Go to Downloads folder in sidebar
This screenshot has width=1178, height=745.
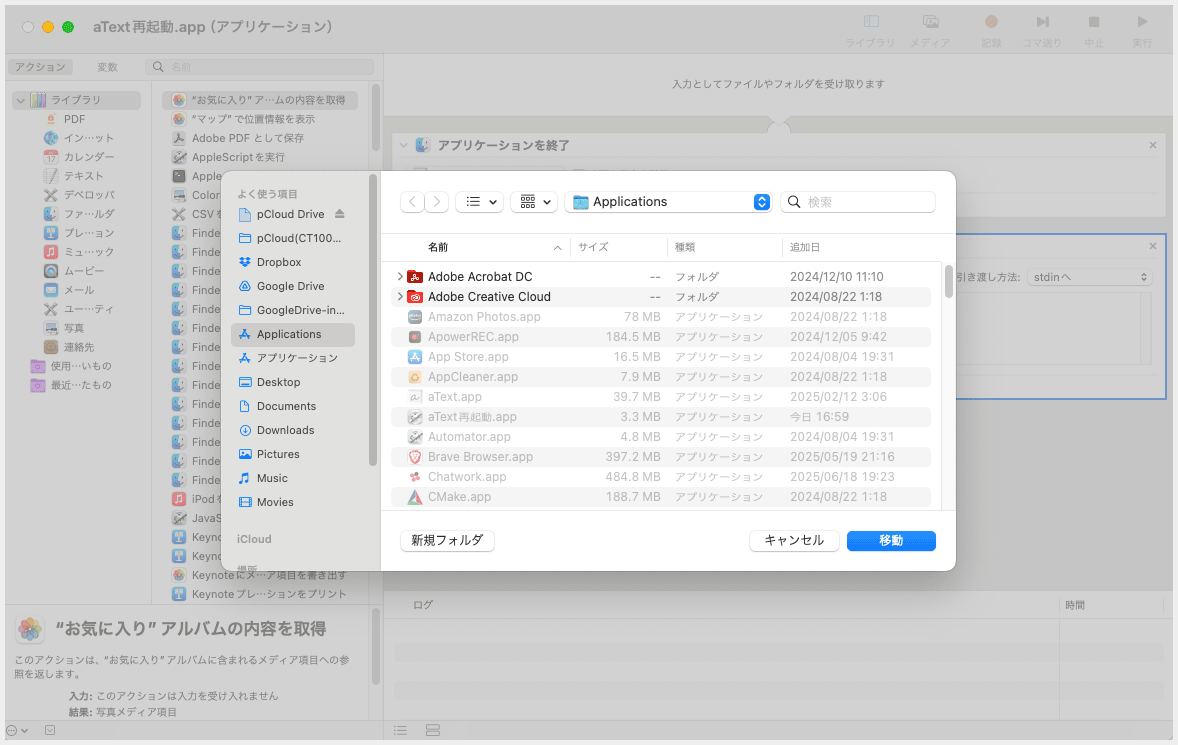click(285, 430)
